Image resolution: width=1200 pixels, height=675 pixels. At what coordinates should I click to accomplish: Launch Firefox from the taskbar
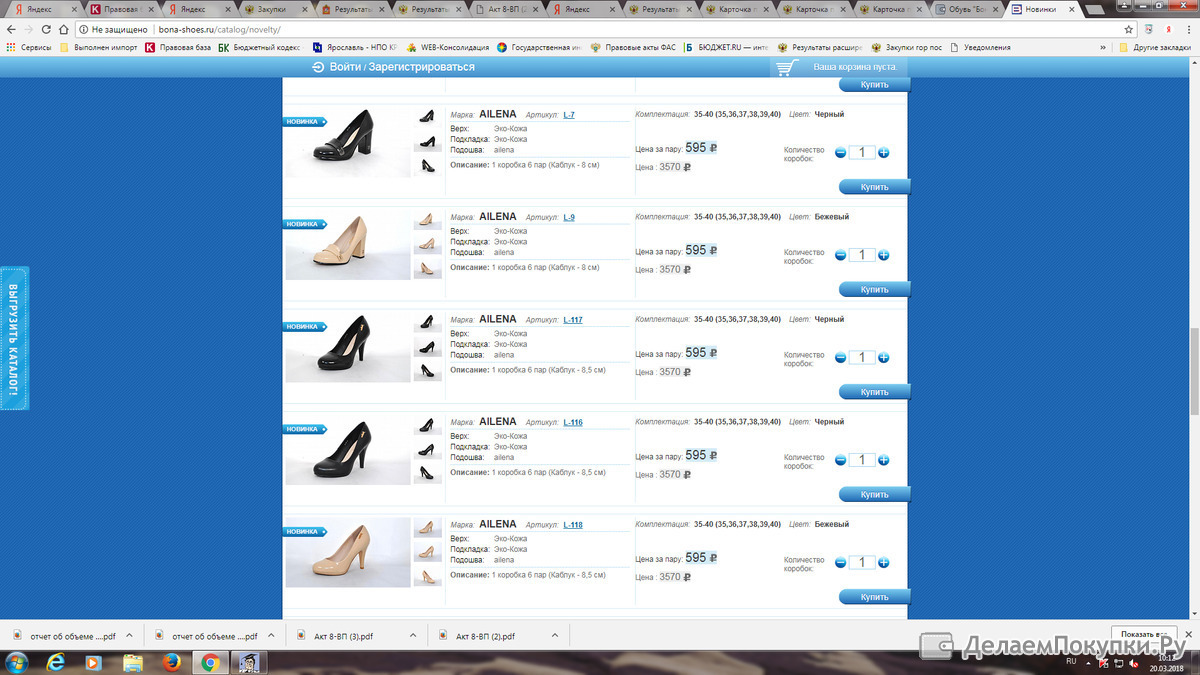pyautogui.click(x=171, y=662)
